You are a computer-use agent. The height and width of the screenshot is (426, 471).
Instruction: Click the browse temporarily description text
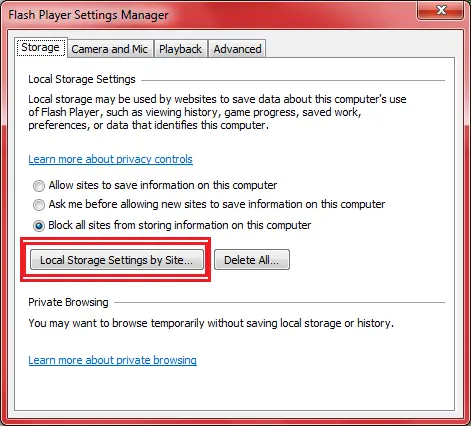pyautogui.click(x=211, y=323)
